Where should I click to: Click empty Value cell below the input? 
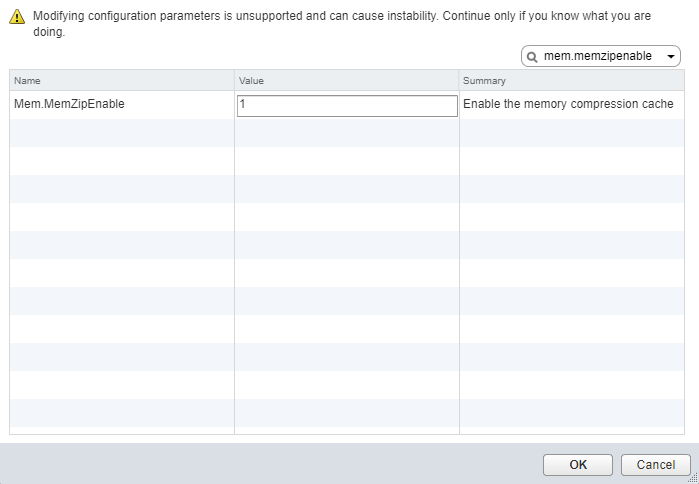point(346,133)
